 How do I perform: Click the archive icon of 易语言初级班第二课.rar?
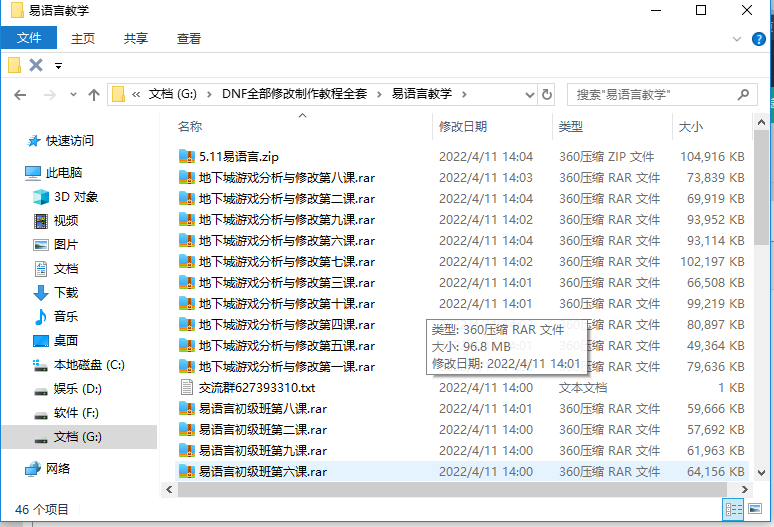187,429
